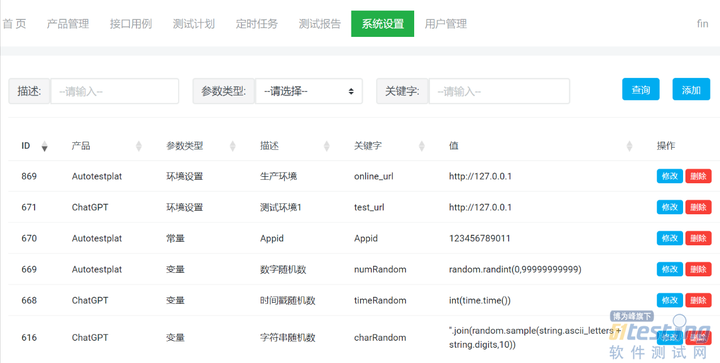Delete the online_url row

tap(698, 176)
